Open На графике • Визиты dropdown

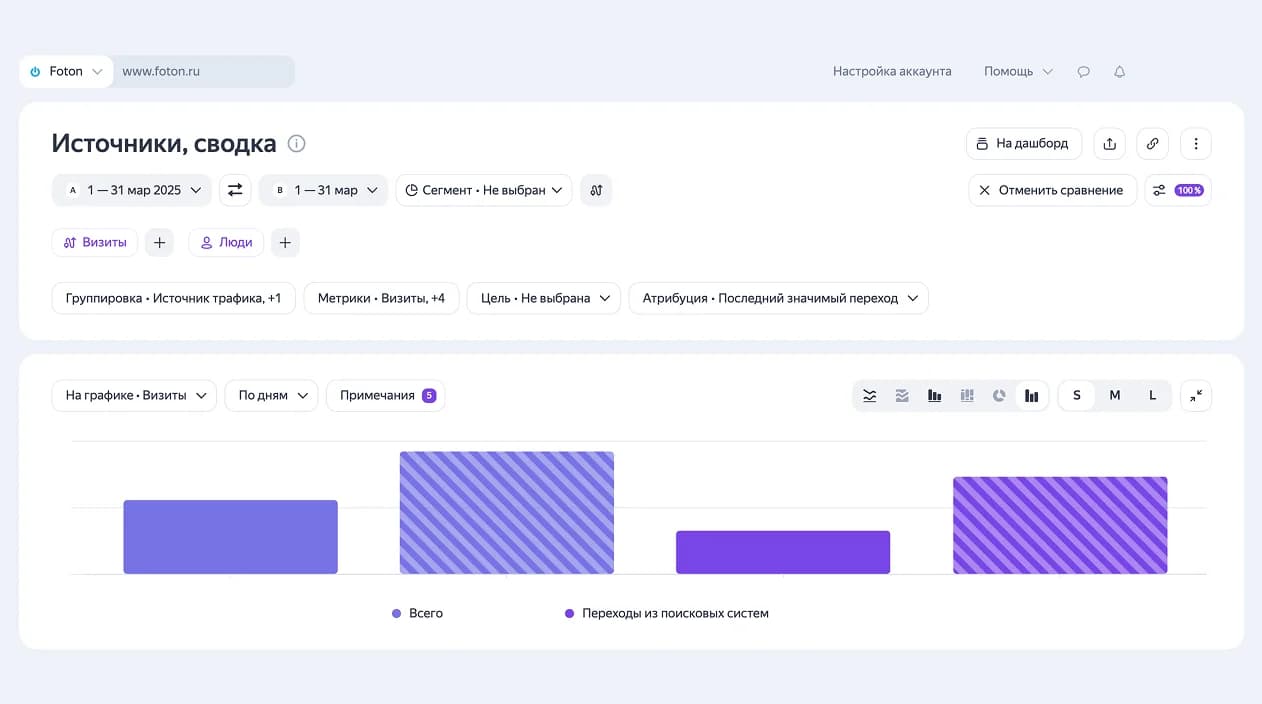(134, 395)
